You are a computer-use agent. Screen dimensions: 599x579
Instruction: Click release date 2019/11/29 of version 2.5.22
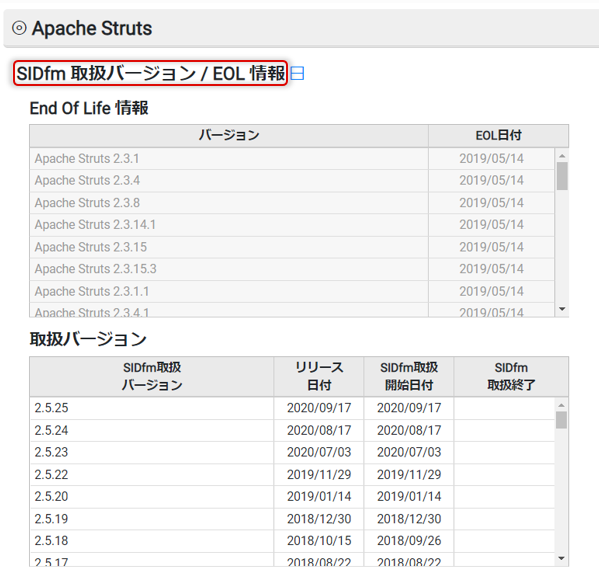pyautogui.click(x=319, y=475)
